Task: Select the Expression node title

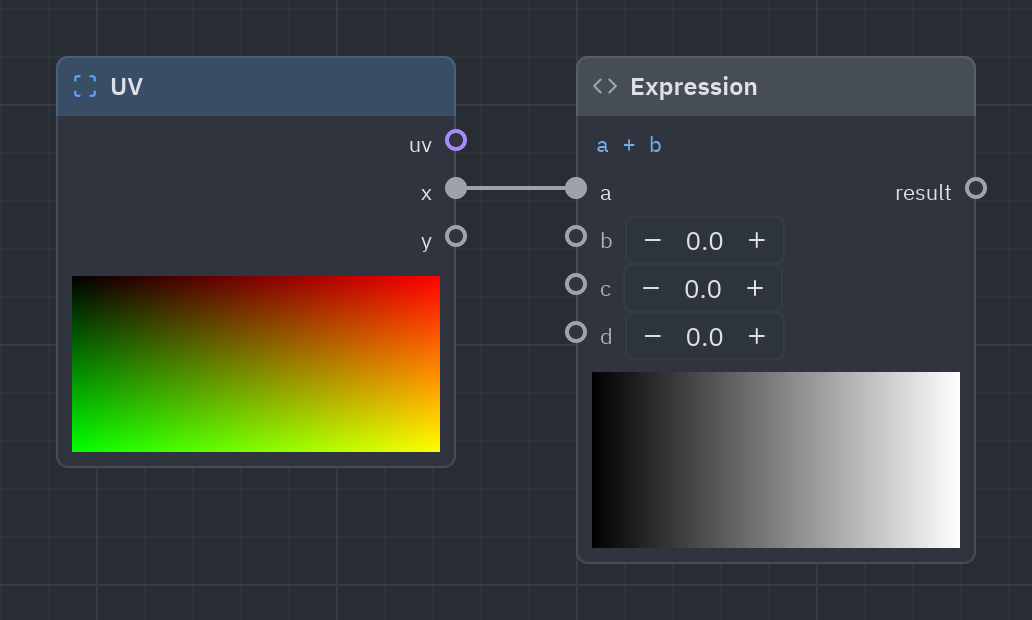Action: (x=694, y=87)
